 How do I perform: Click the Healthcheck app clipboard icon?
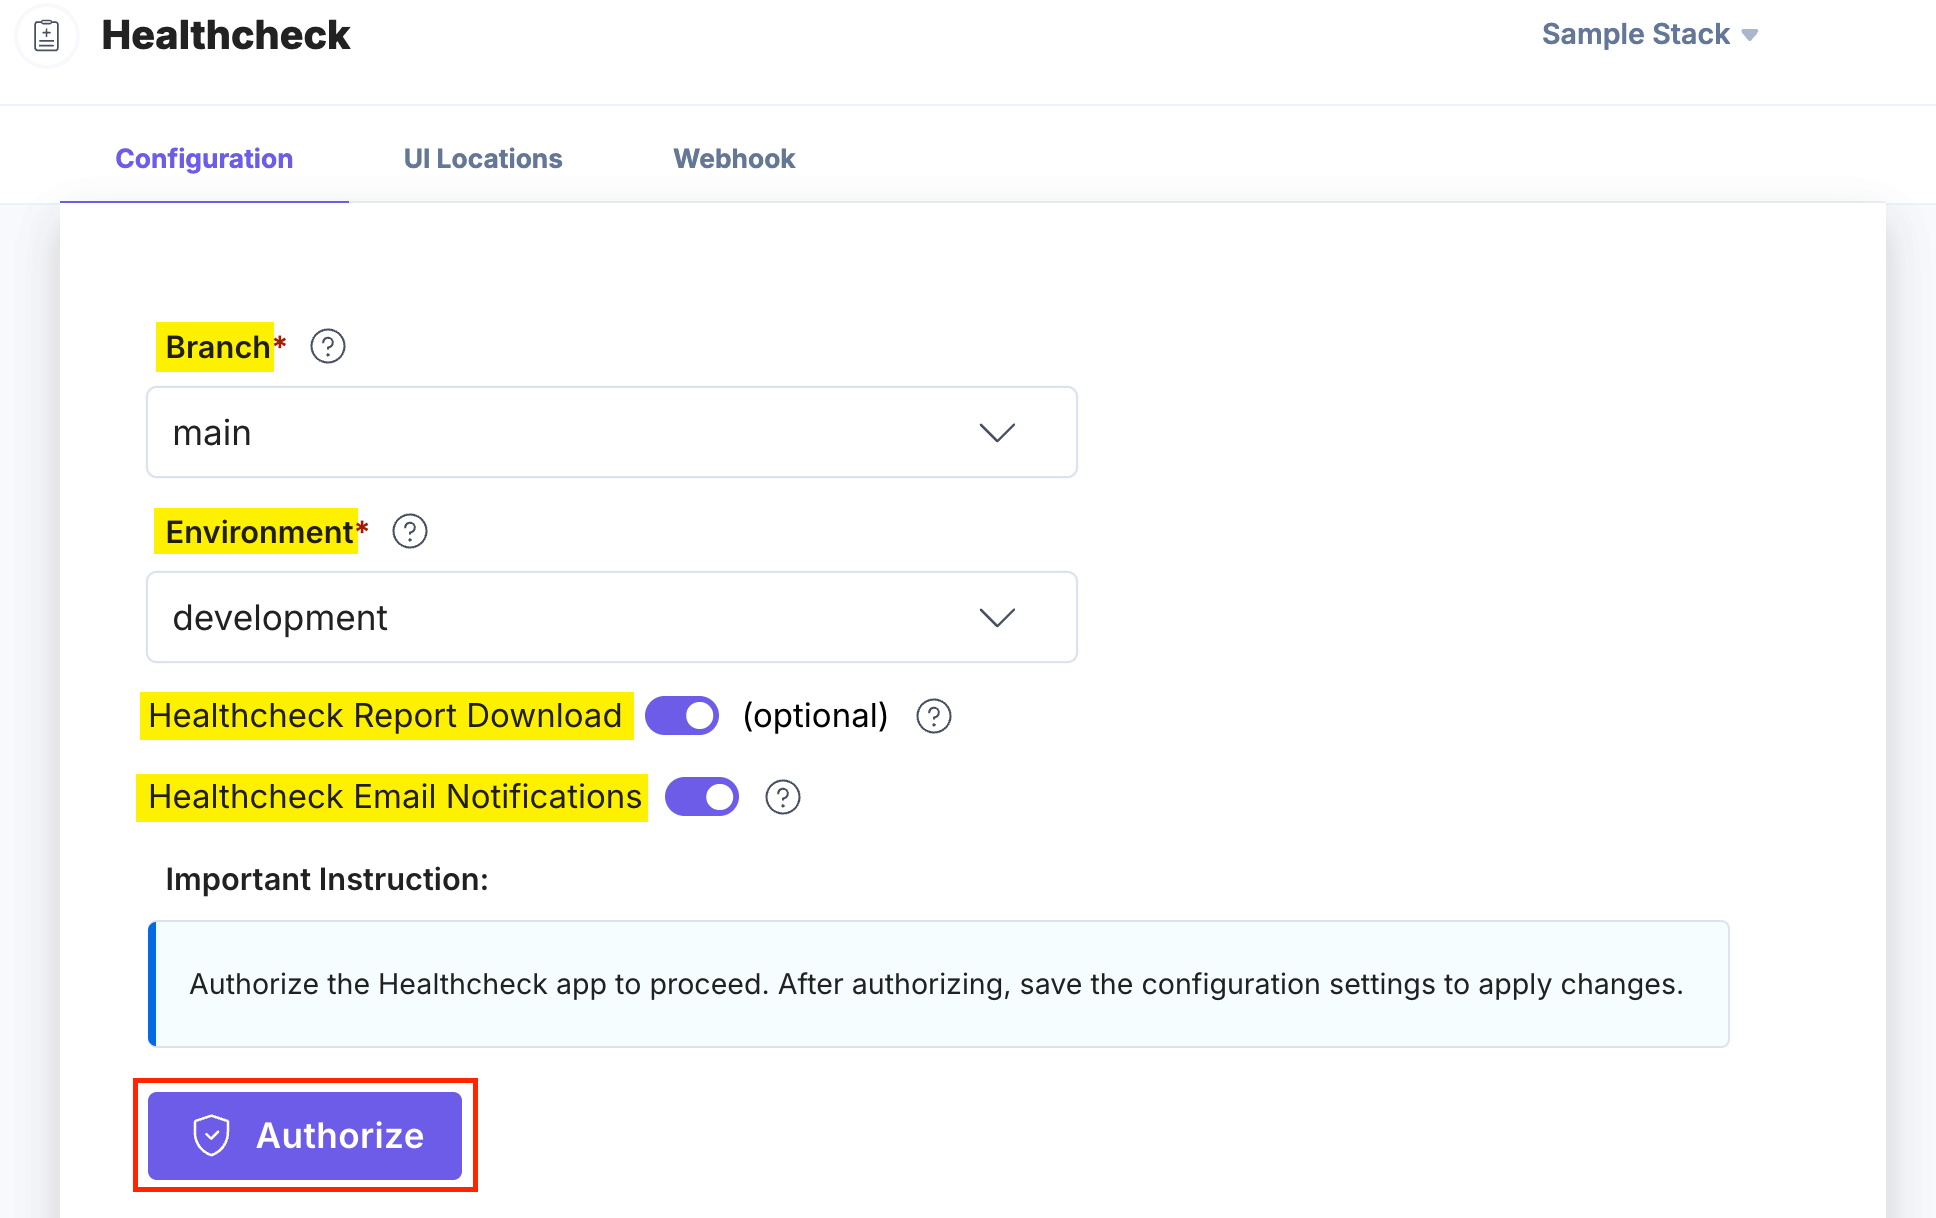click(47, 35)
